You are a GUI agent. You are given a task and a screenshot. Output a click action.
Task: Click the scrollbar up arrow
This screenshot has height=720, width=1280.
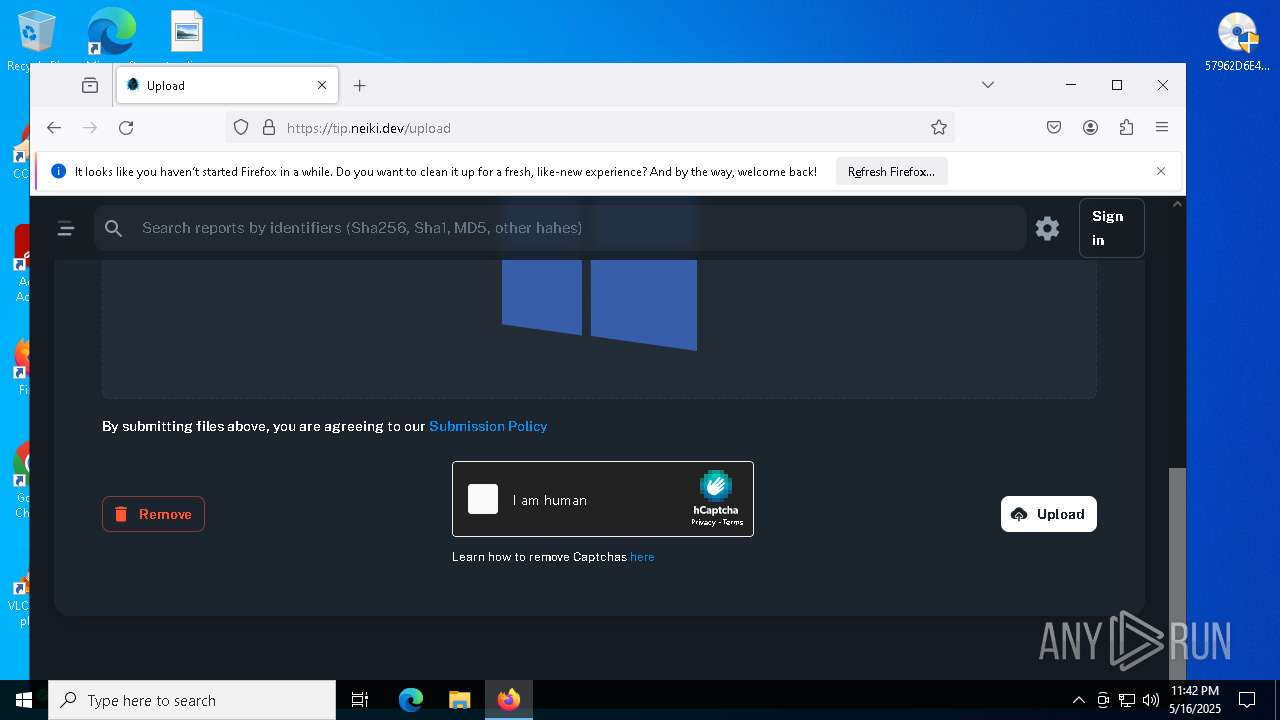[1177, 204]
